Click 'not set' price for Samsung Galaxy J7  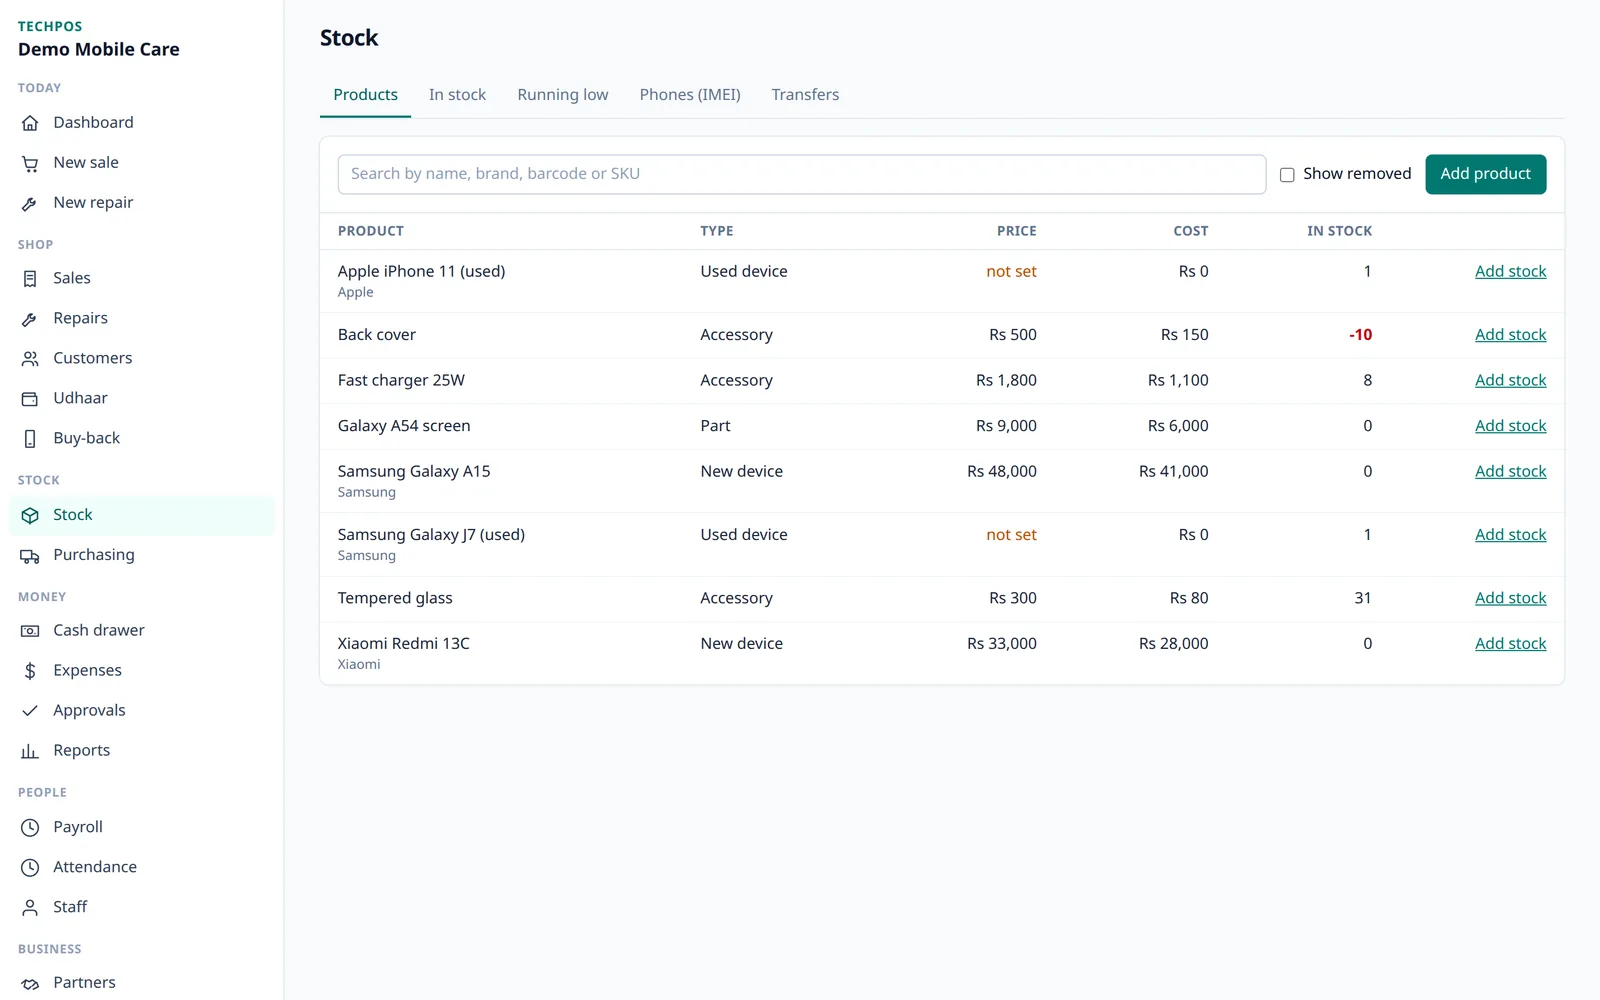point(1011,535)
